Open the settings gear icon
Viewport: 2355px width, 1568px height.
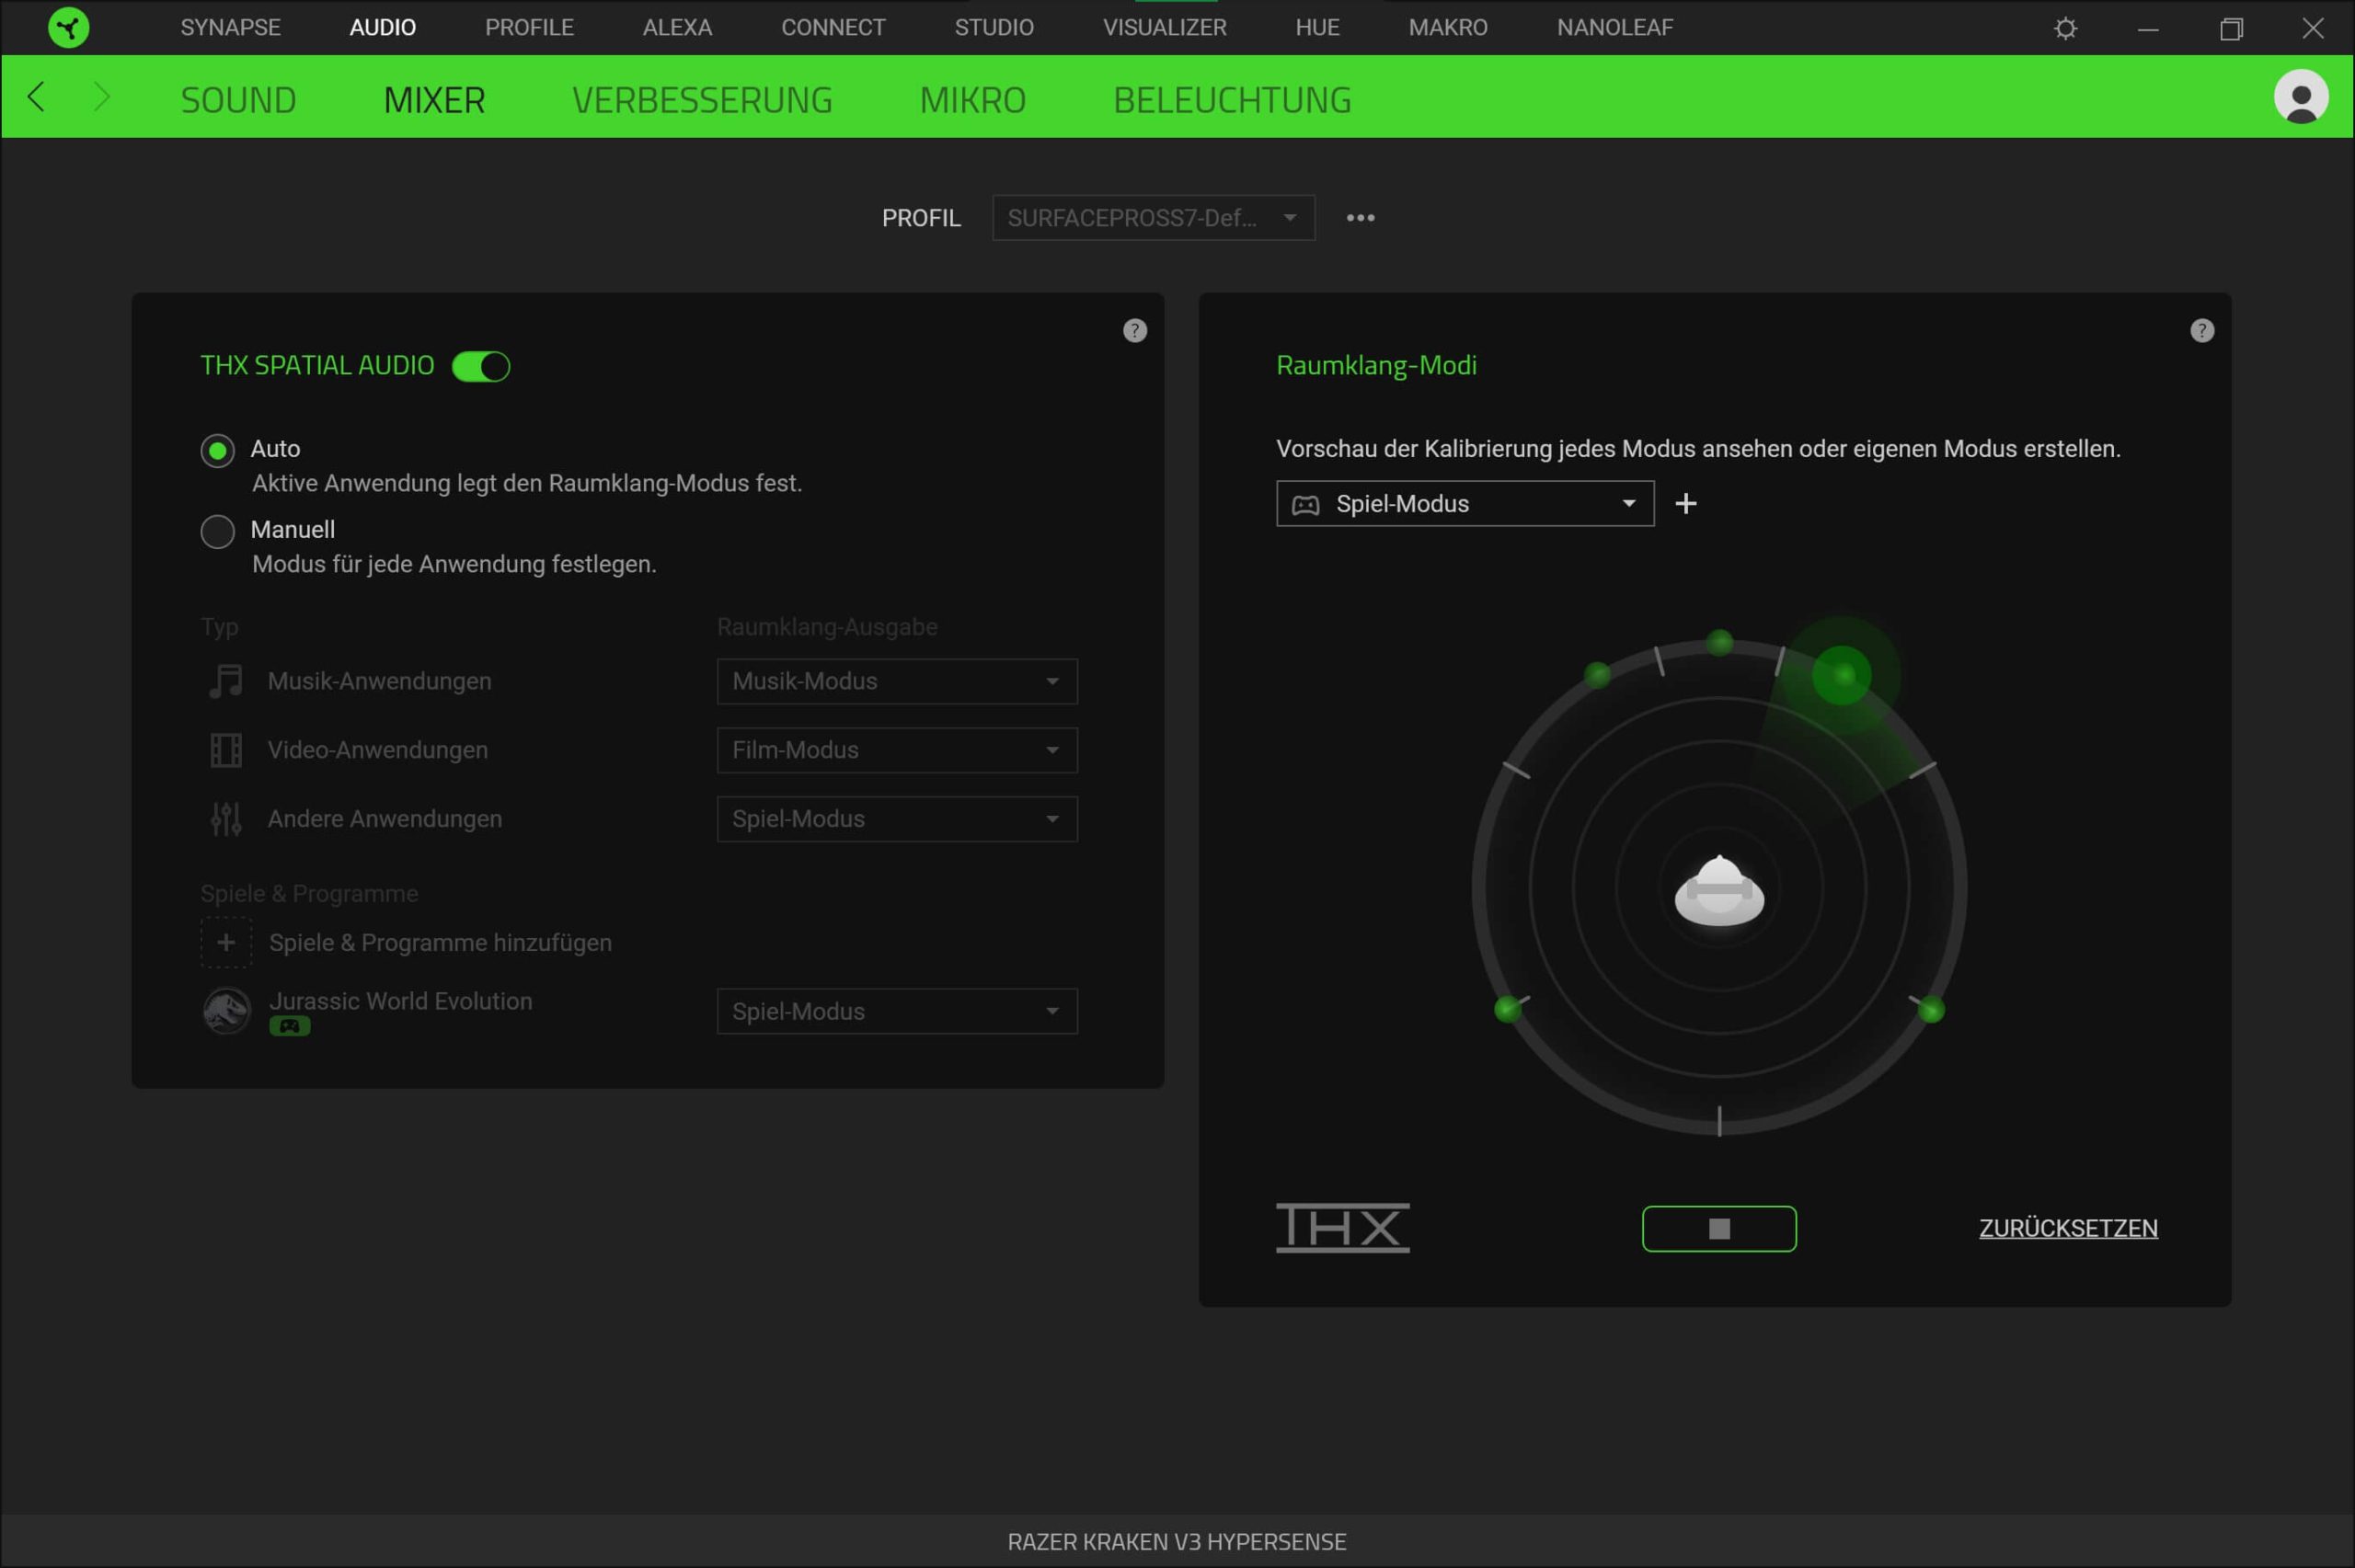(x=2065, y=28)
